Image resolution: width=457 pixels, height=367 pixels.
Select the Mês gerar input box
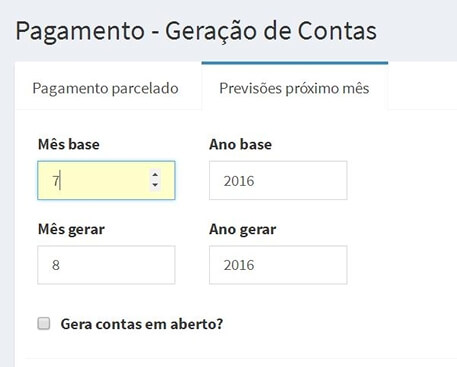click(106, 265)
